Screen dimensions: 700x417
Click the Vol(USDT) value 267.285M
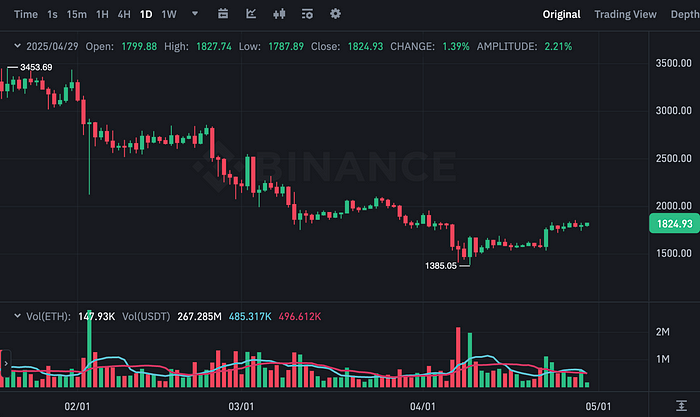click(200, 317)
